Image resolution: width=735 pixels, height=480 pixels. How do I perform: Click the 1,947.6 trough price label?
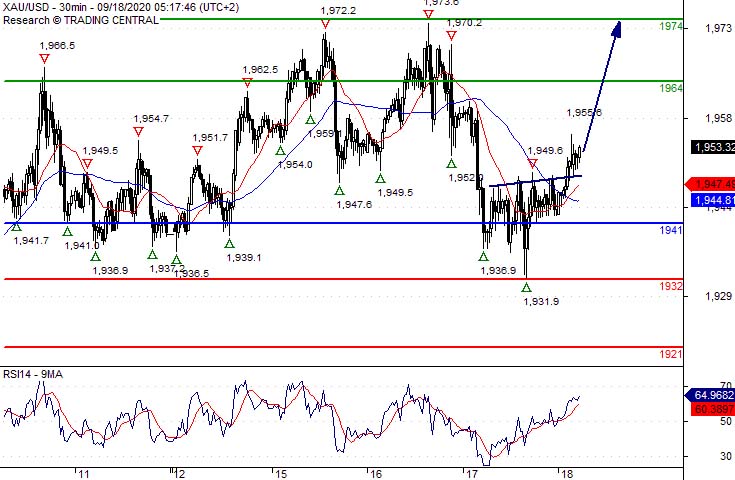pyautogui.click(x=354, y=204)
